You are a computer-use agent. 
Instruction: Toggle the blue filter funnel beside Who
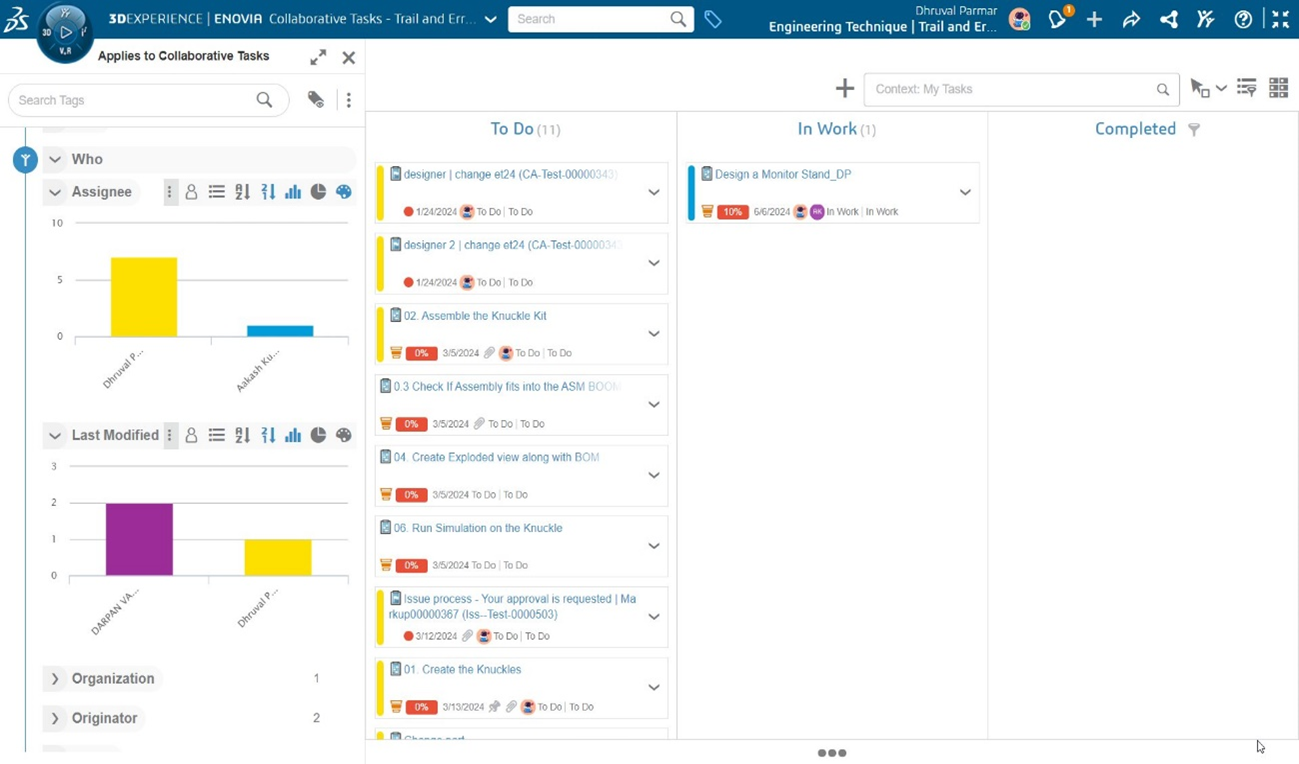(25, 160)
